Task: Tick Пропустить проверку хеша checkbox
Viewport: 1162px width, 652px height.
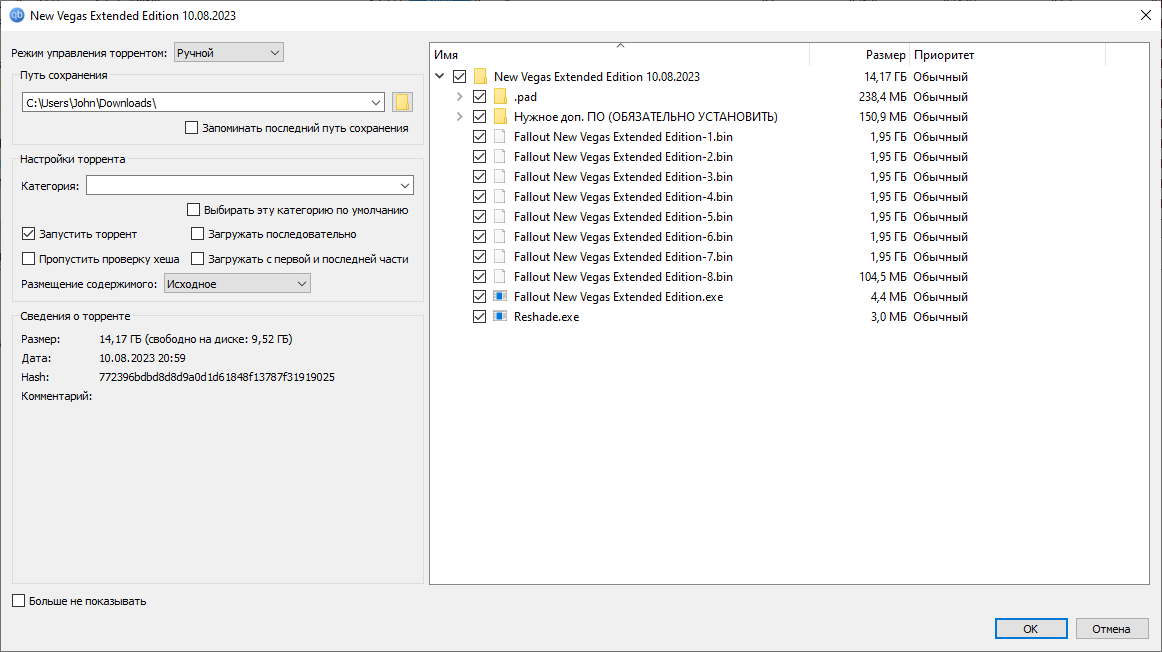Action: click(x=28, y=259)
